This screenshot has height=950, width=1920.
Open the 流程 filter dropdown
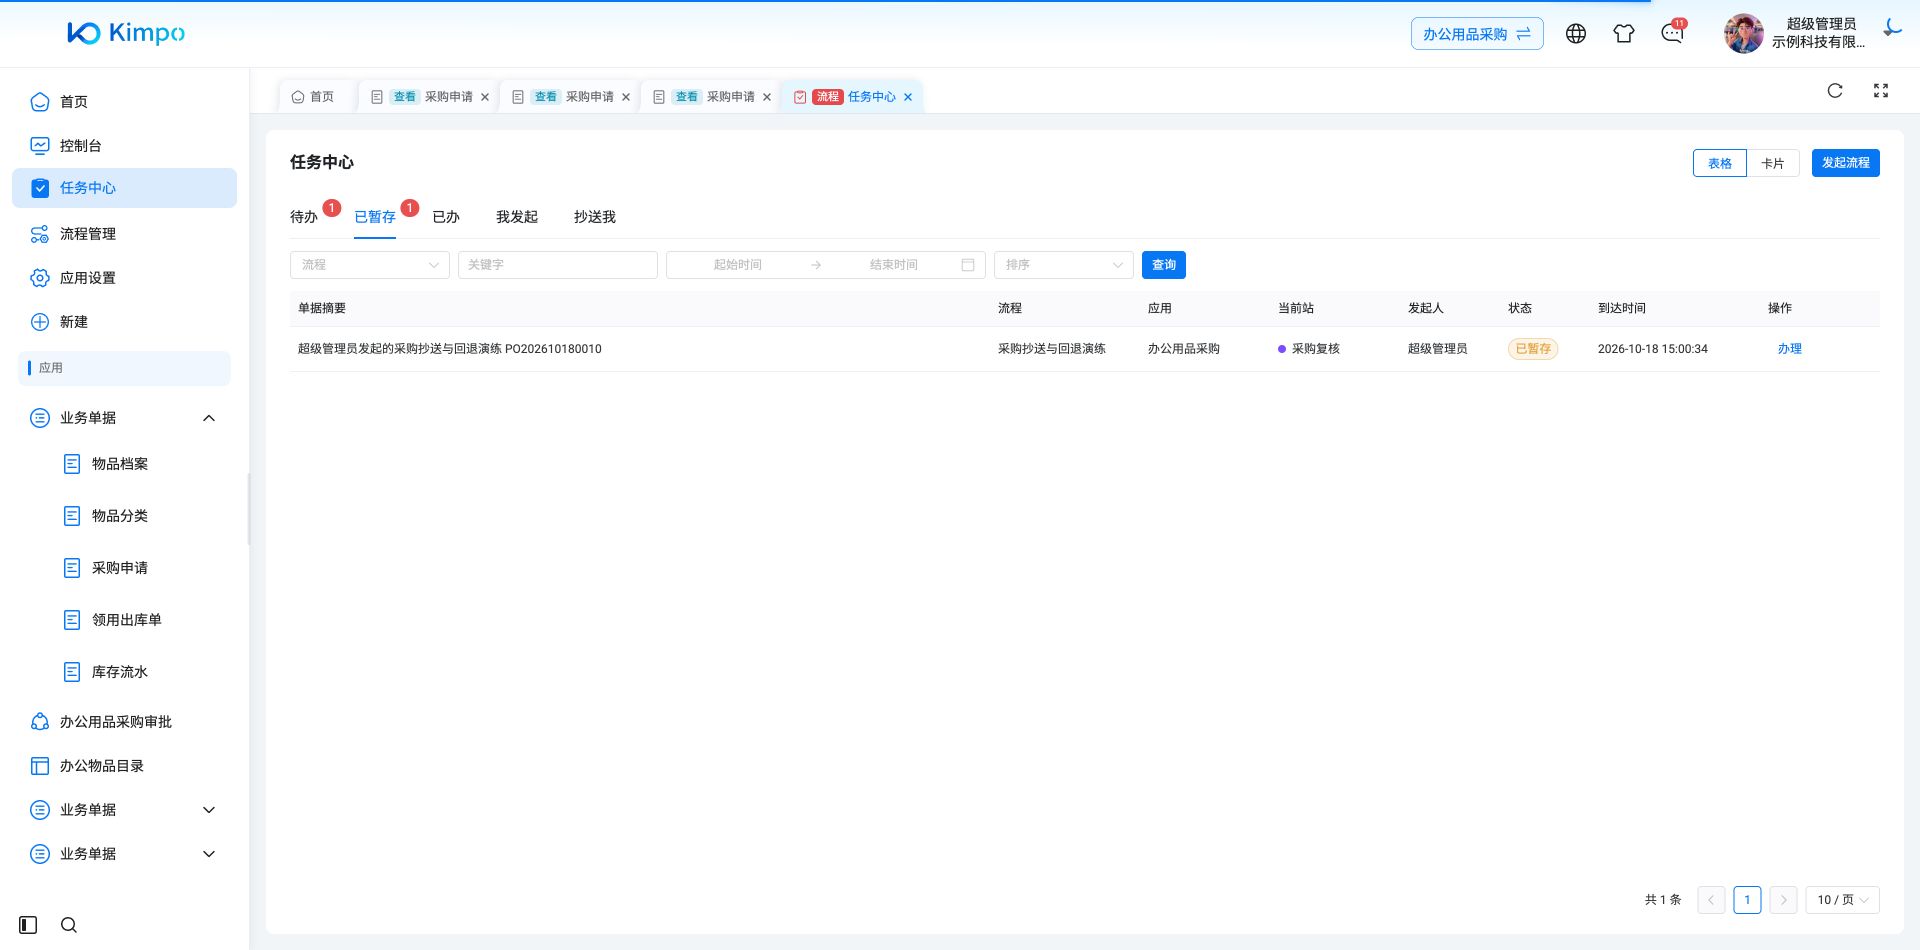tap(370, 265)
